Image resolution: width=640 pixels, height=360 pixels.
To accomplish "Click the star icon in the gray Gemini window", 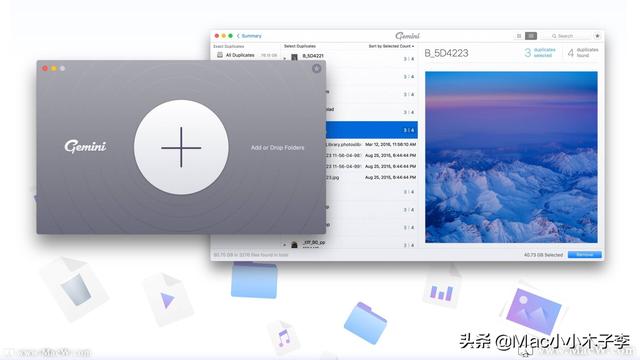I will pos(316,69).
